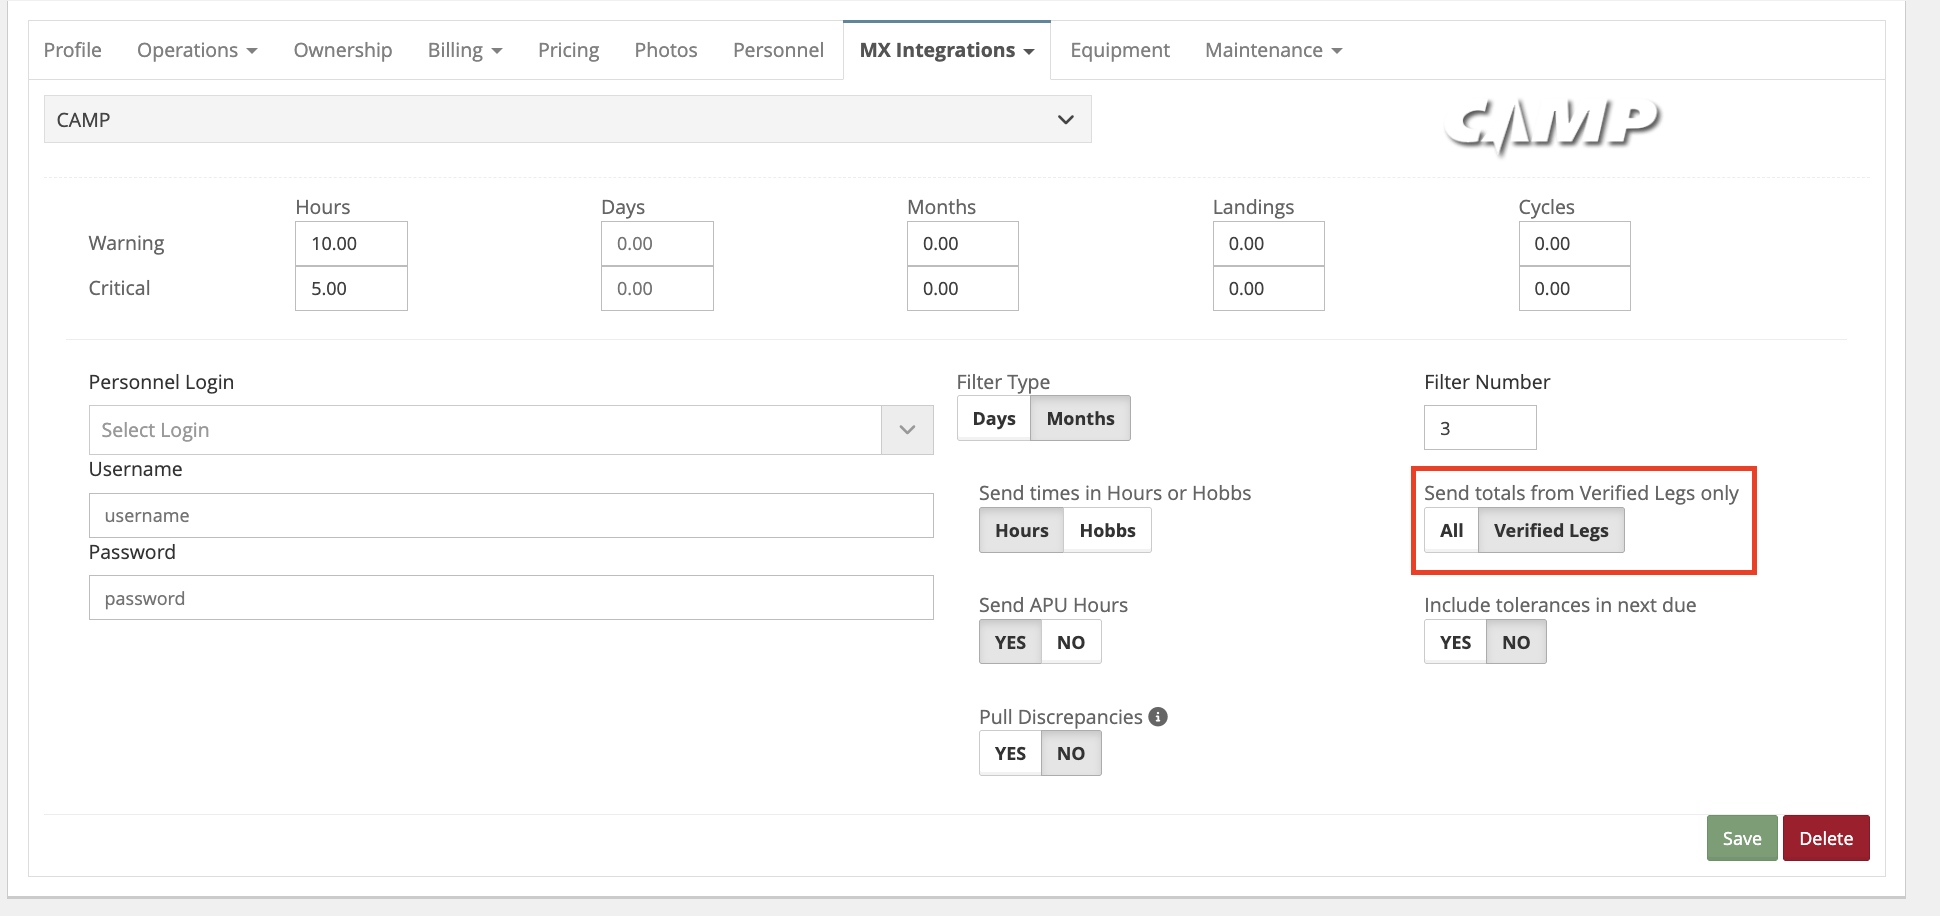Switch to the Equipment tab

tap(1119, 50)
